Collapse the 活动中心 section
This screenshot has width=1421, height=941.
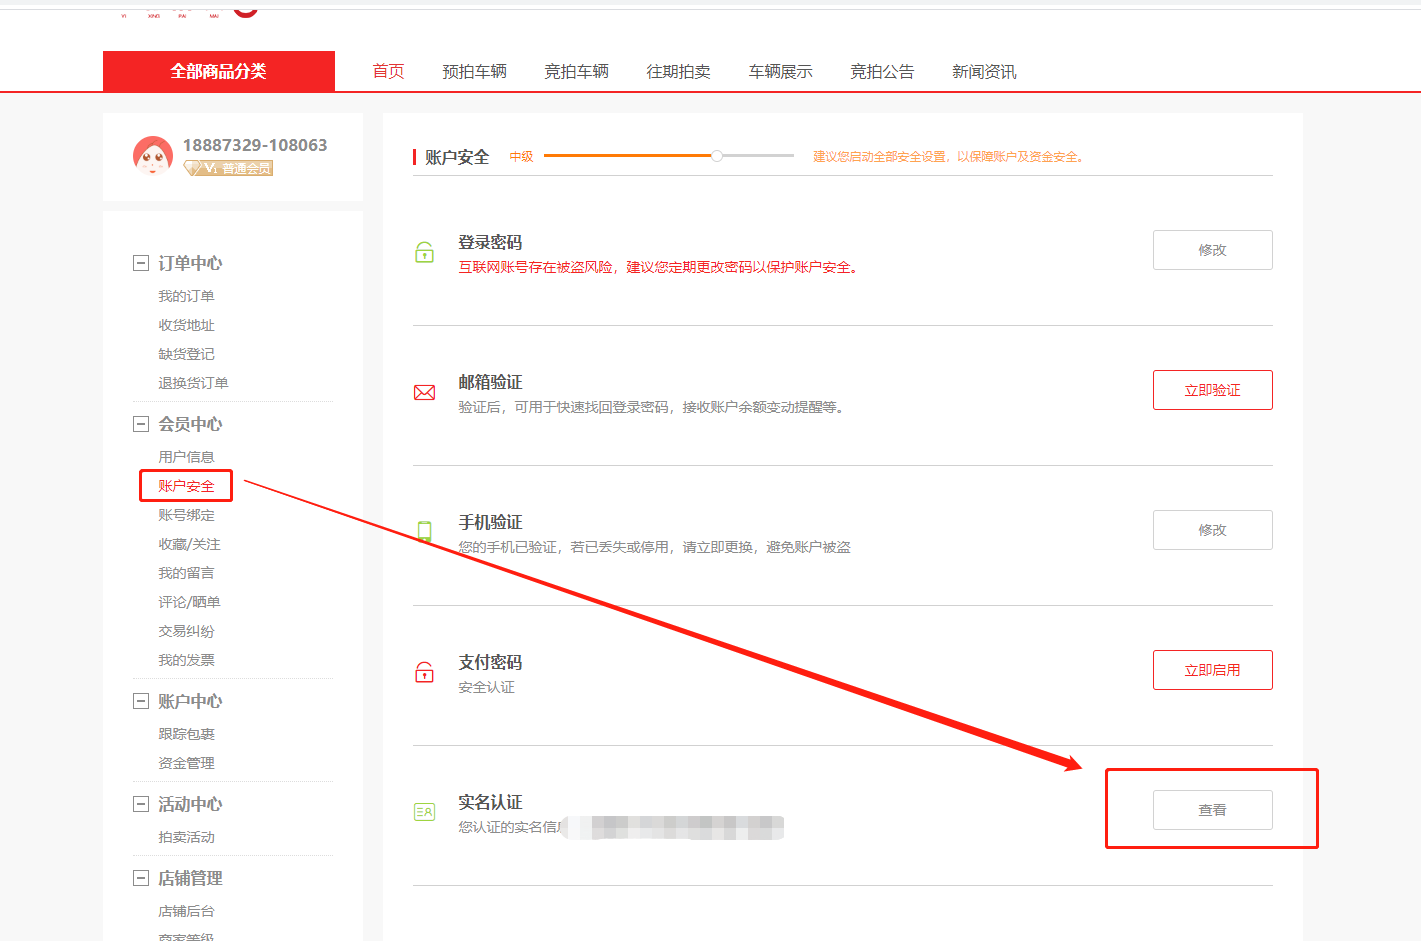click(141, 804)
